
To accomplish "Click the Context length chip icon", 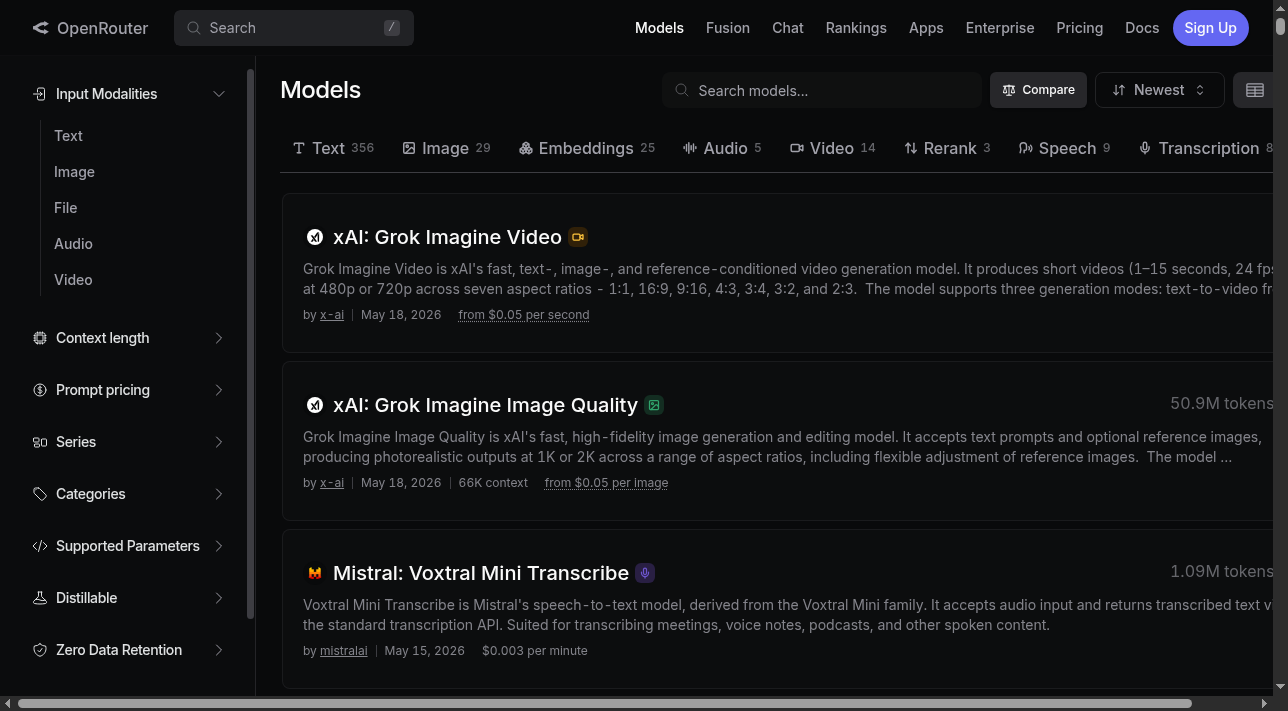I will click(40, 338).
